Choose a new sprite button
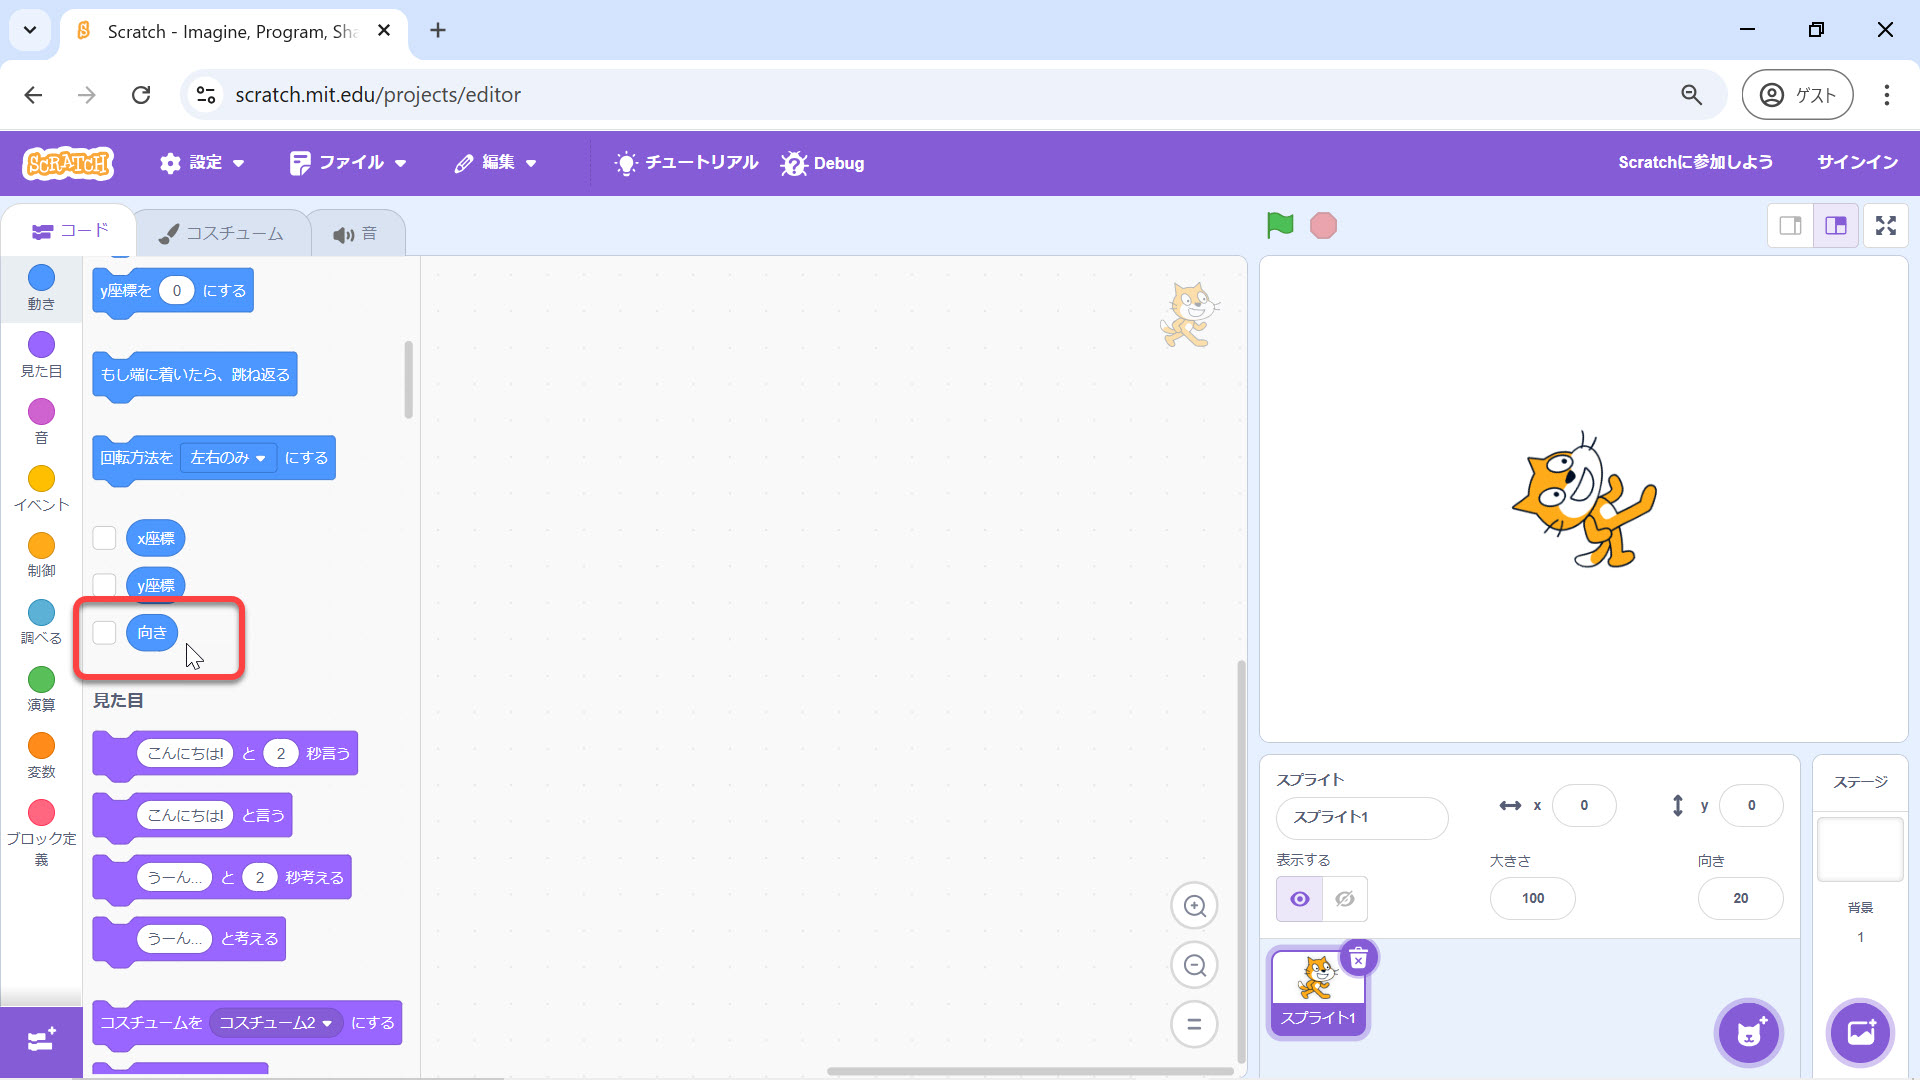This screenshot has height=1080, width=1920. tap(1748, 1033)
